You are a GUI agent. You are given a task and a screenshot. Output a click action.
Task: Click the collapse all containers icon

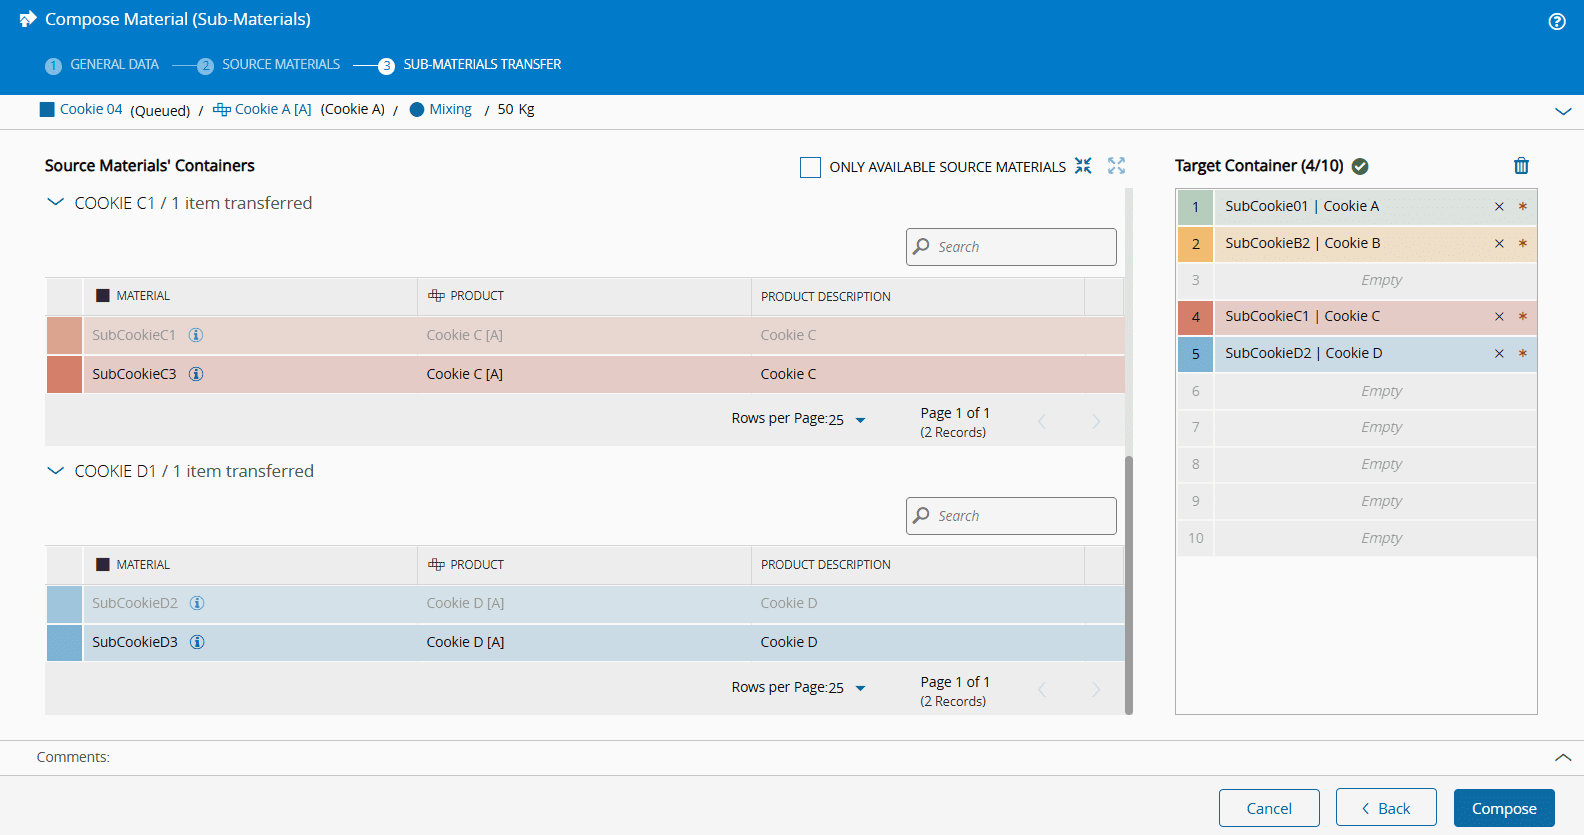pyautogui.click(x=1083, y=166)
